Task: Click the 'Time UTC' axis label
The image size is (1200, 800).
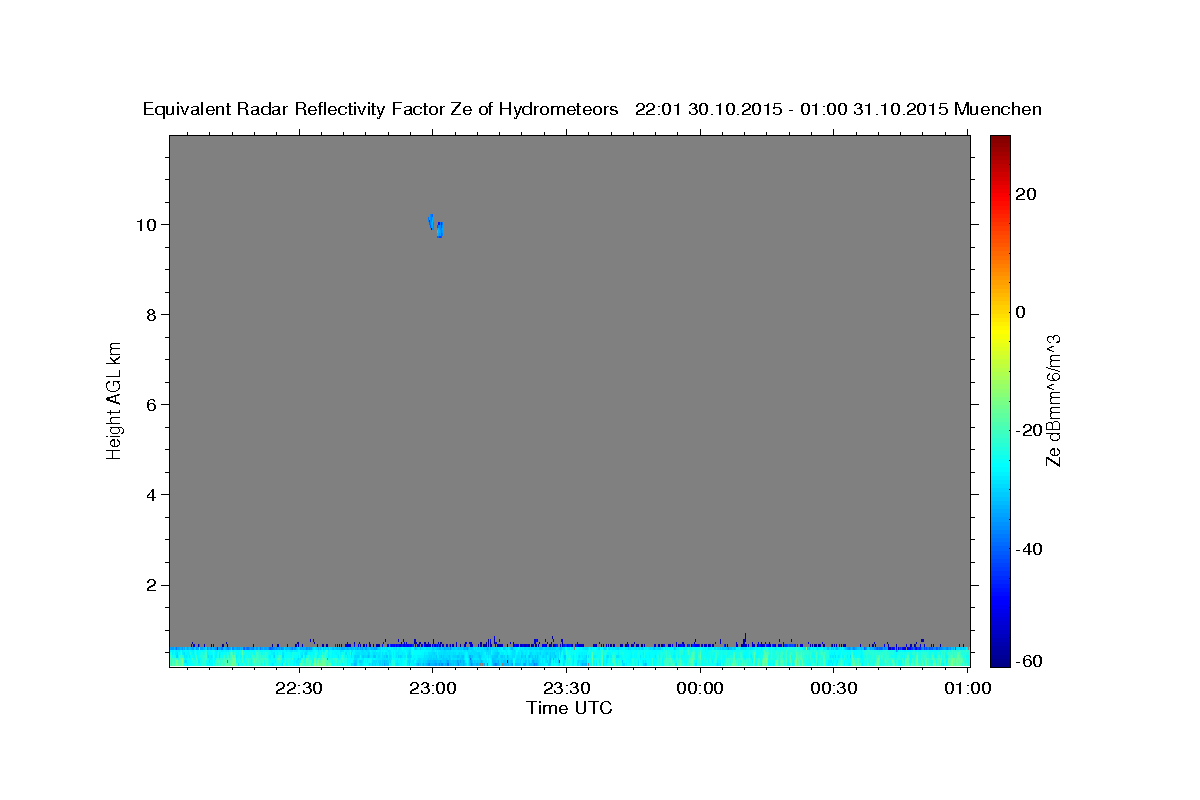Action: click(569, 708)
